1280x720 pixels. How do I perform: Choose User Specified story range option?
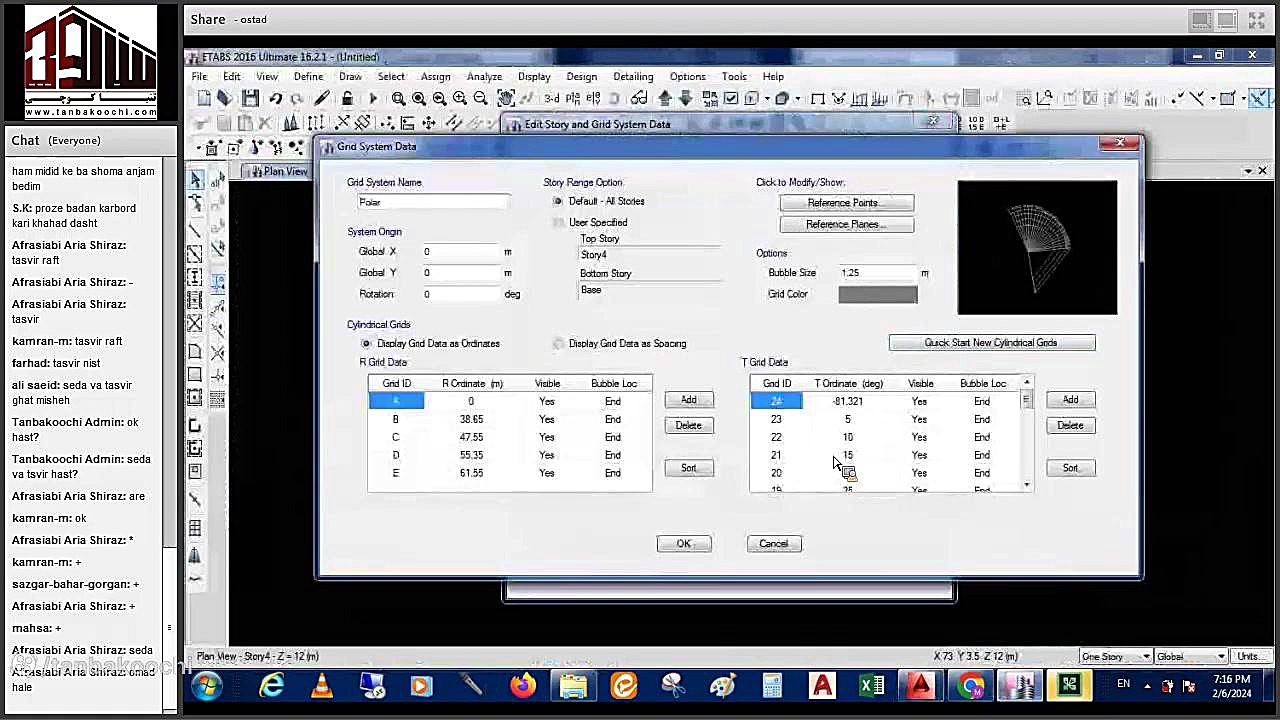(x=558, y=223)
